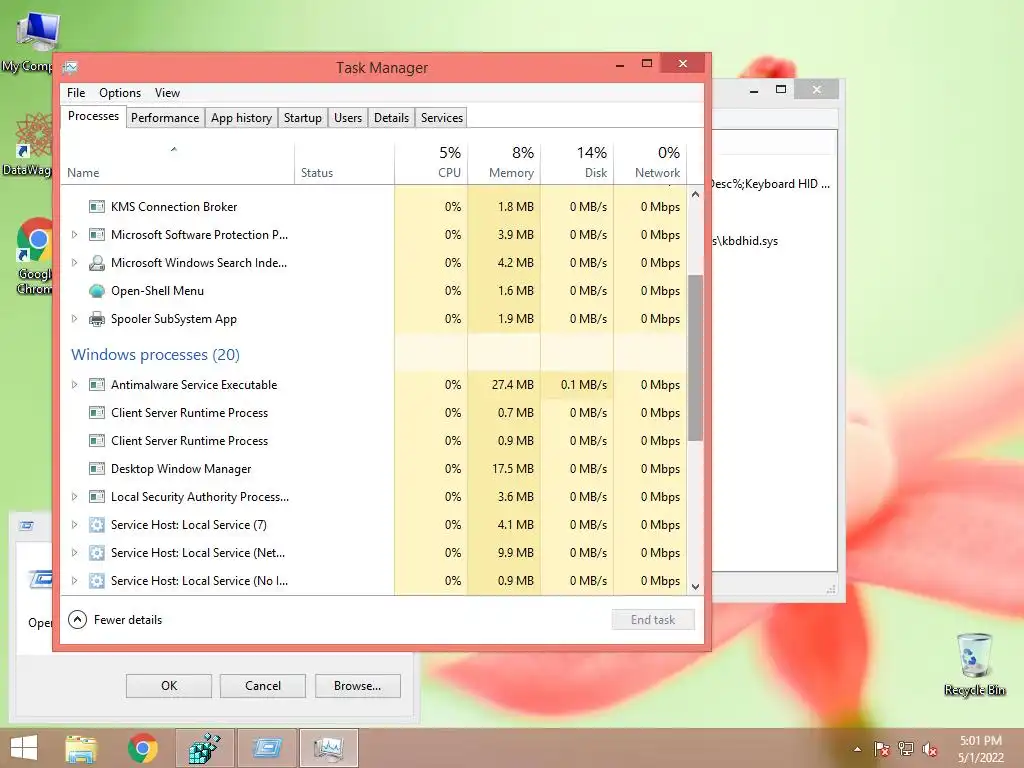The width and height of the screenshot is (1024, 768).
Task: Click the Task Manager taskbar icon
Action: tap(328, 748)
